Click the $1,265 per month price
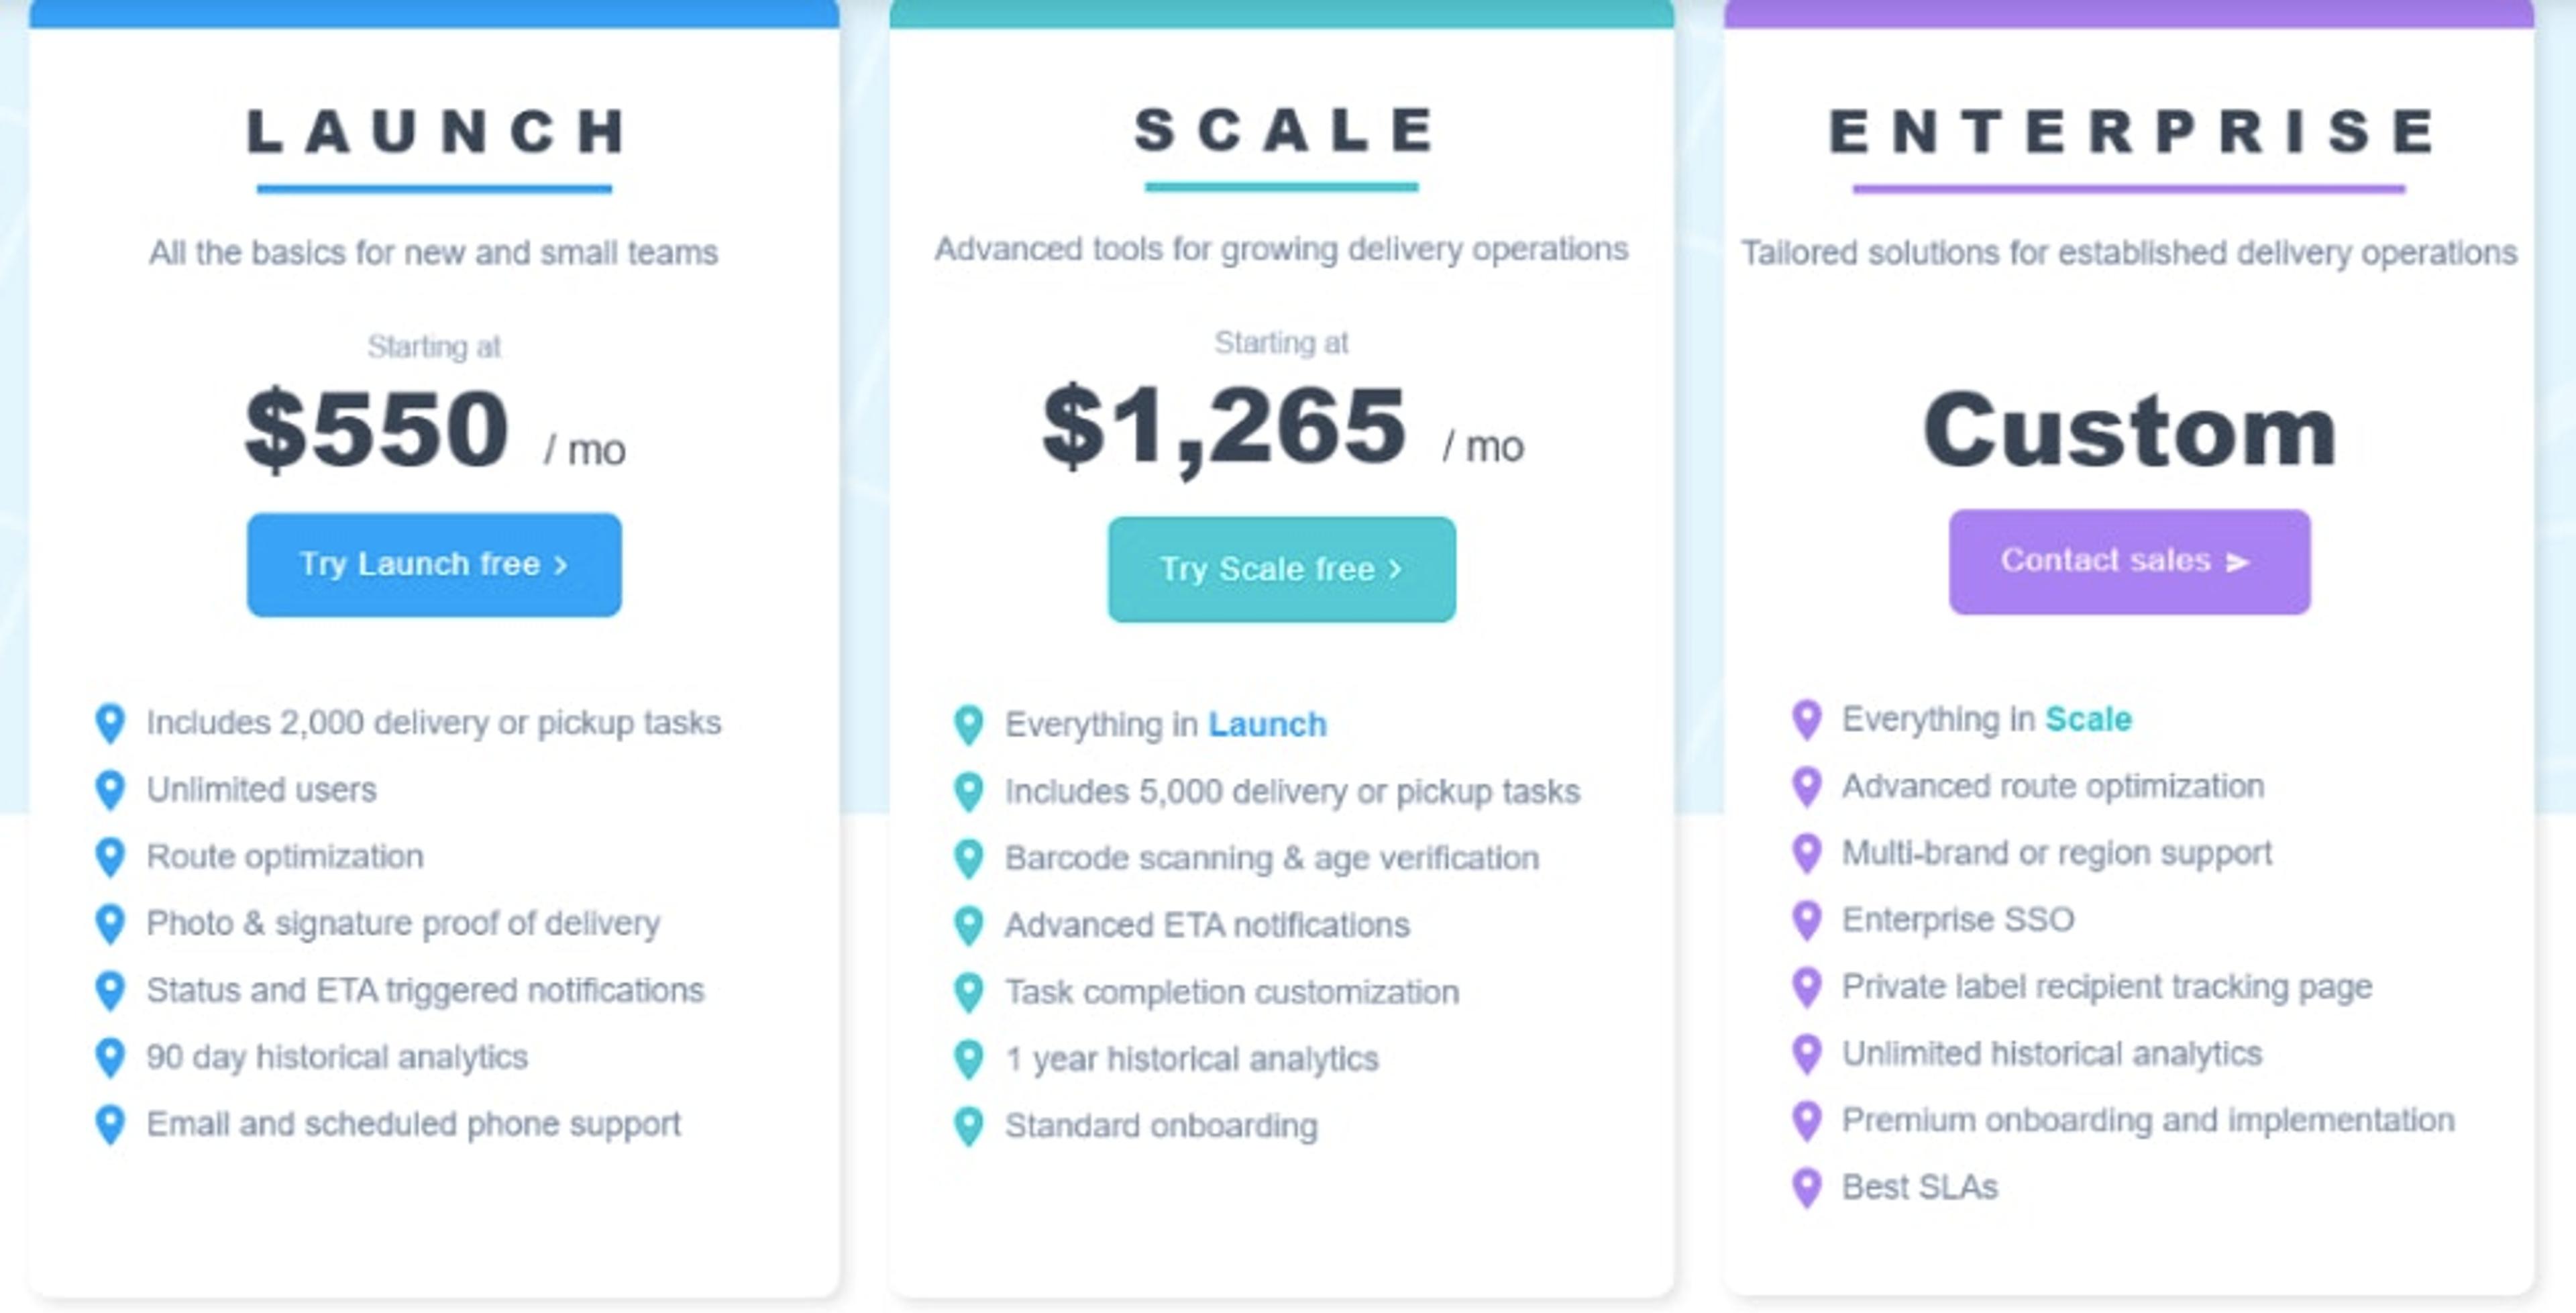This screenshot has width=2576, height=1313. pyautogui.click(x=1282, y=428)
